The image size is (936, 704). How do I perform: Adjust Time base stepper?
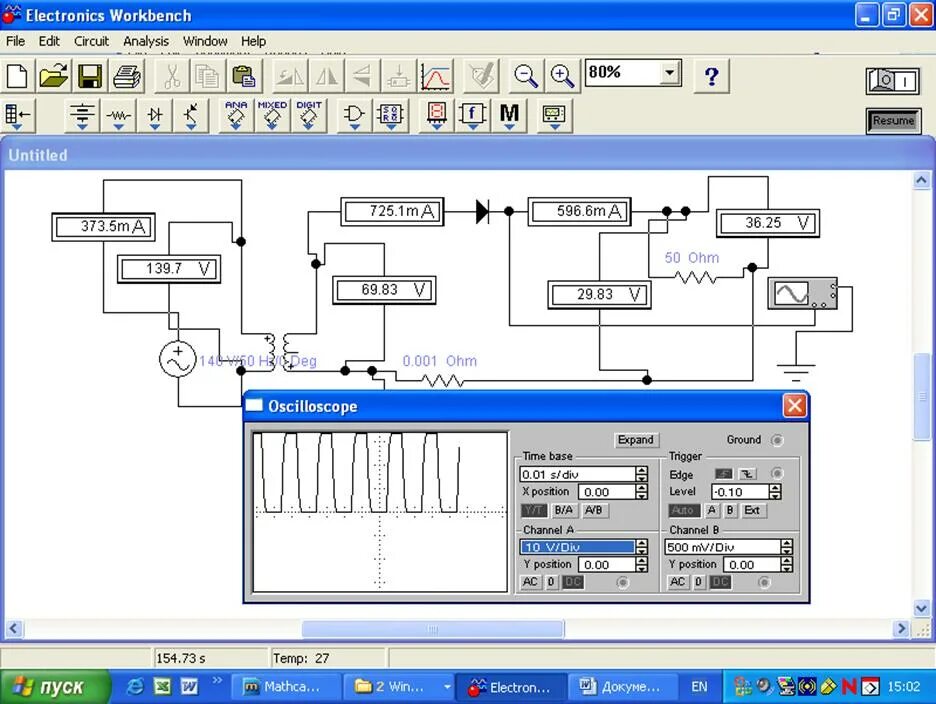642,474
